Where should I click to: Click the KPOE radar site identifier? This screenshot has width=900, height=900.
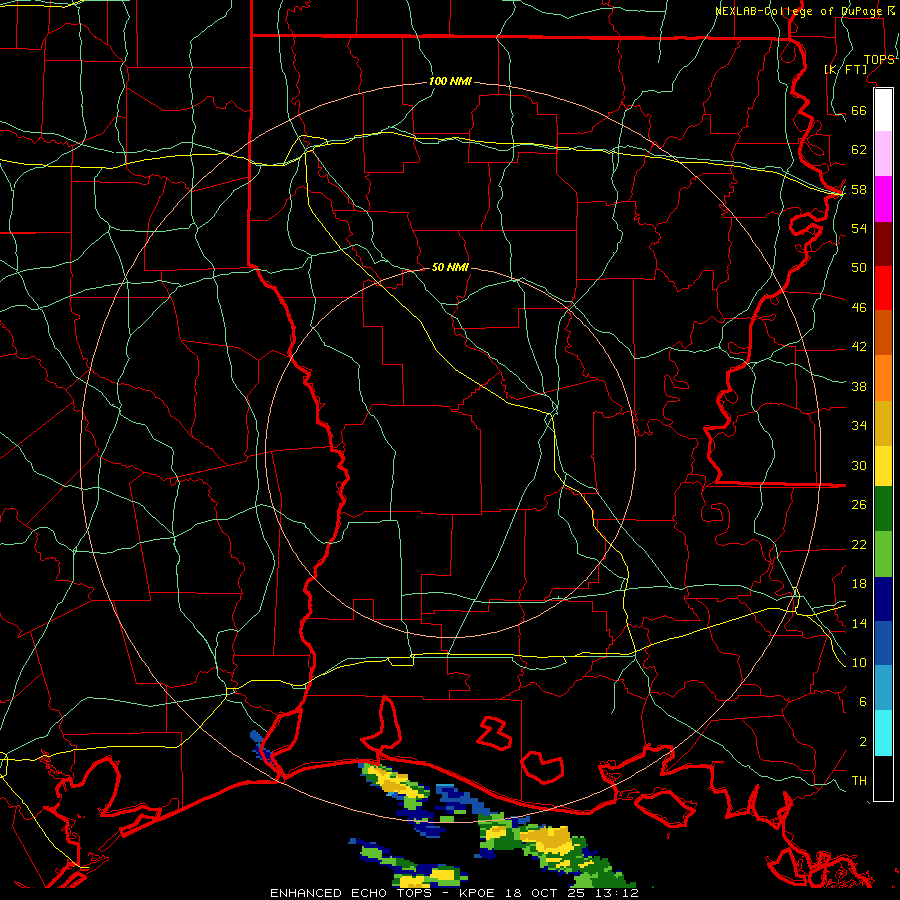pos(479,893)
